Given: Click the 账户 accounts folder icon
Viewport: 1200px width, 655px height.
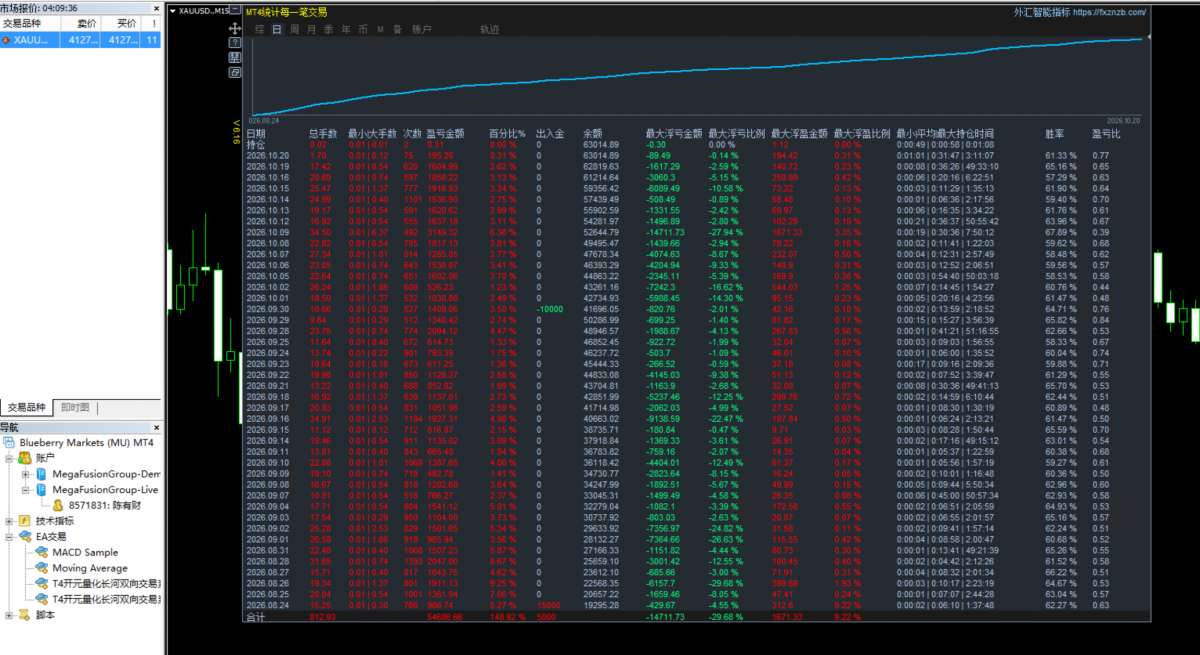Looking at the screenshot, I should pyautogui.click(x=26, y=457).
